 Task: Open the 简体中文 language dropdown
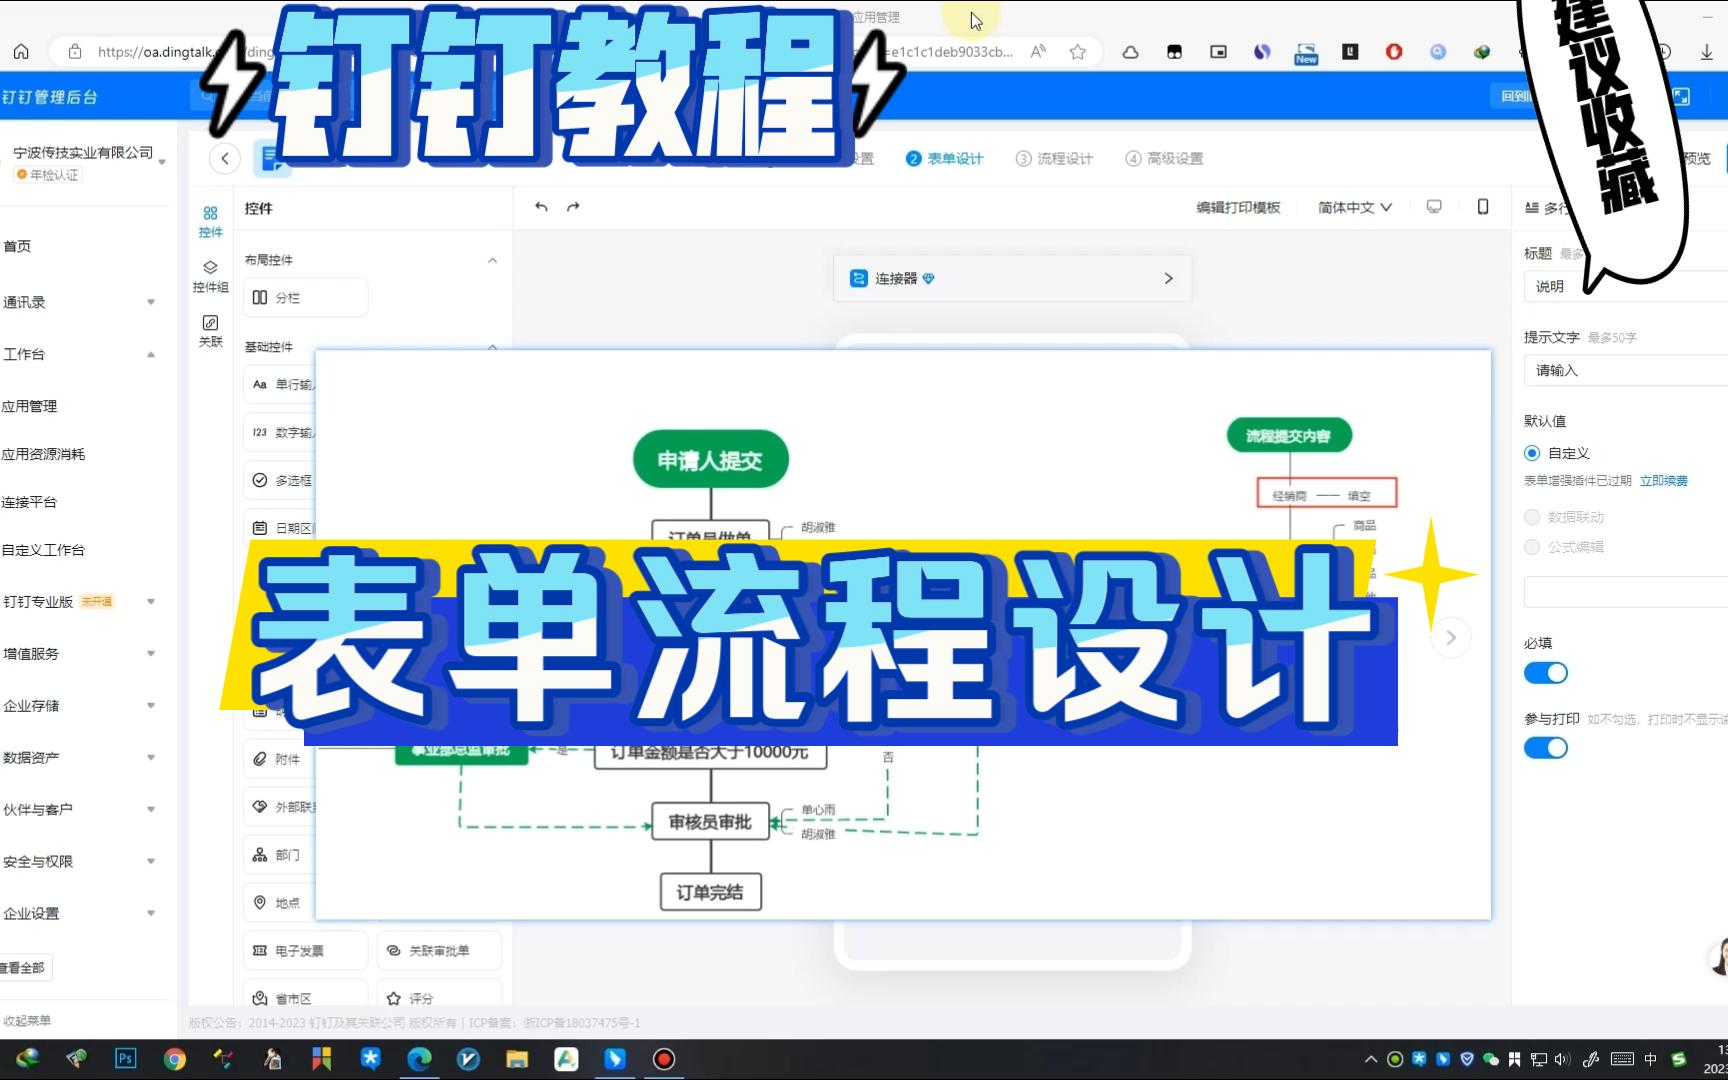click(1355, 207)
